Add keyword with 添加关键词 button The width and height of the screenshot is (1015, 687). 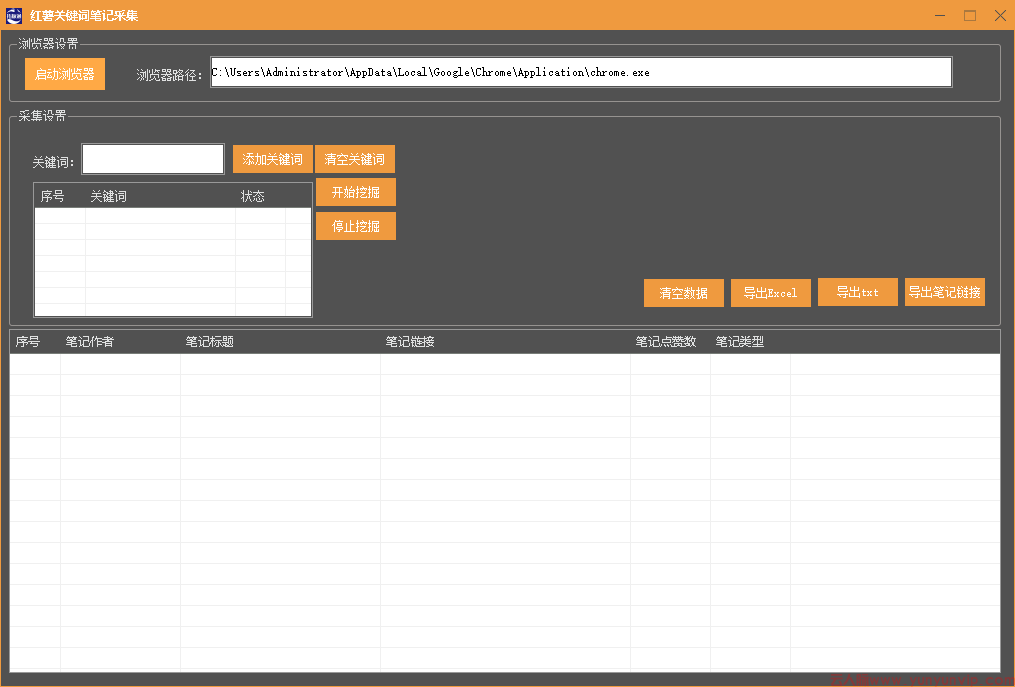273,159
